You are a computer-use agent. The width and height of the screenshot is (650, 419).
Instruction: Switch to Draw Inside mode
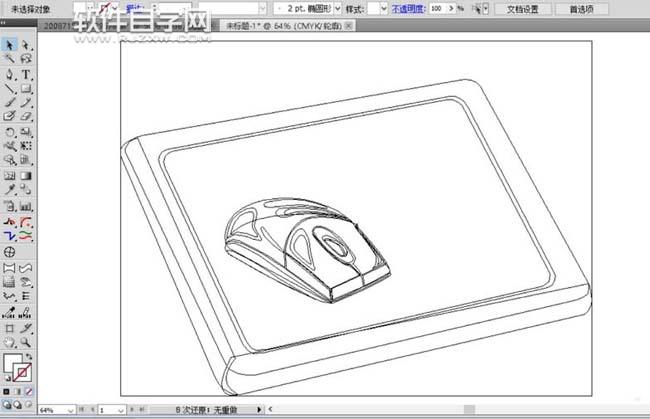(29, 404)
